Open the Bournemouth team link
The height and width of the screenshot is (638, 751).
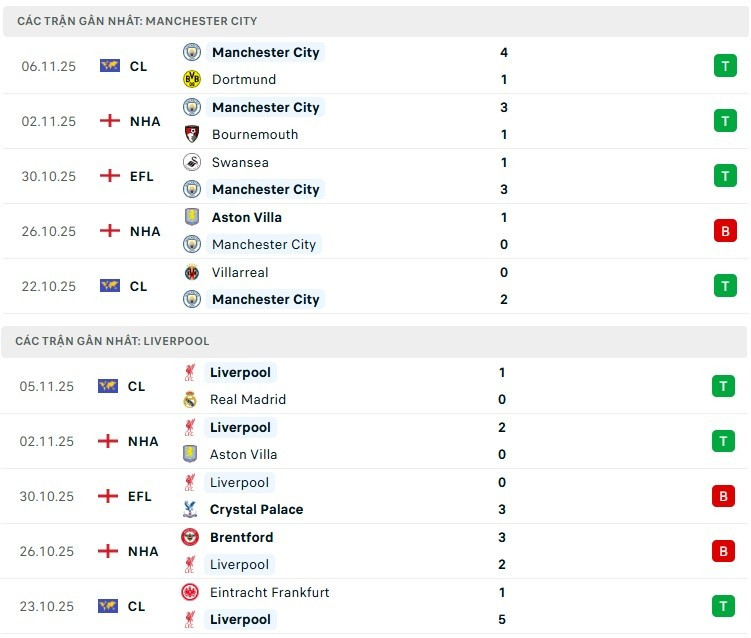[x=255, y=134]
